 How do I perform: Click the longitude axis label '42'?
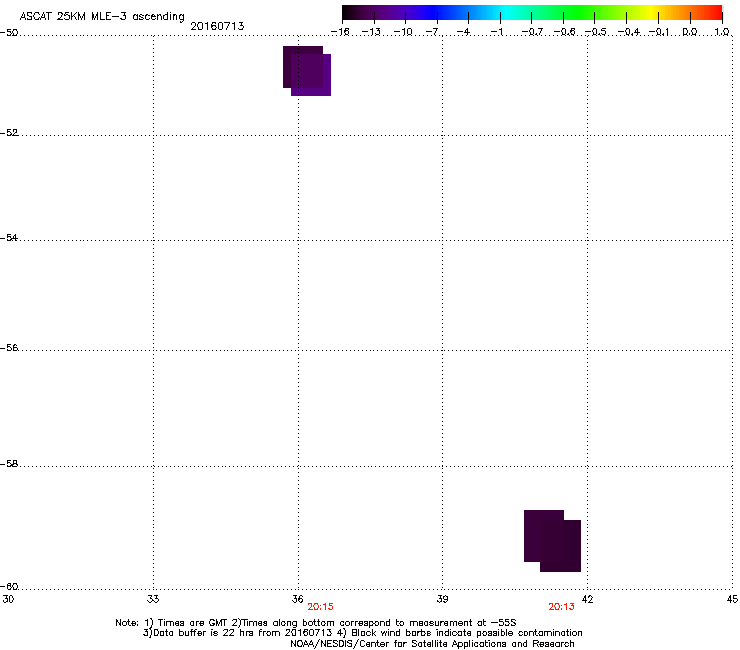pyautogui.click(x=587, y=599)
